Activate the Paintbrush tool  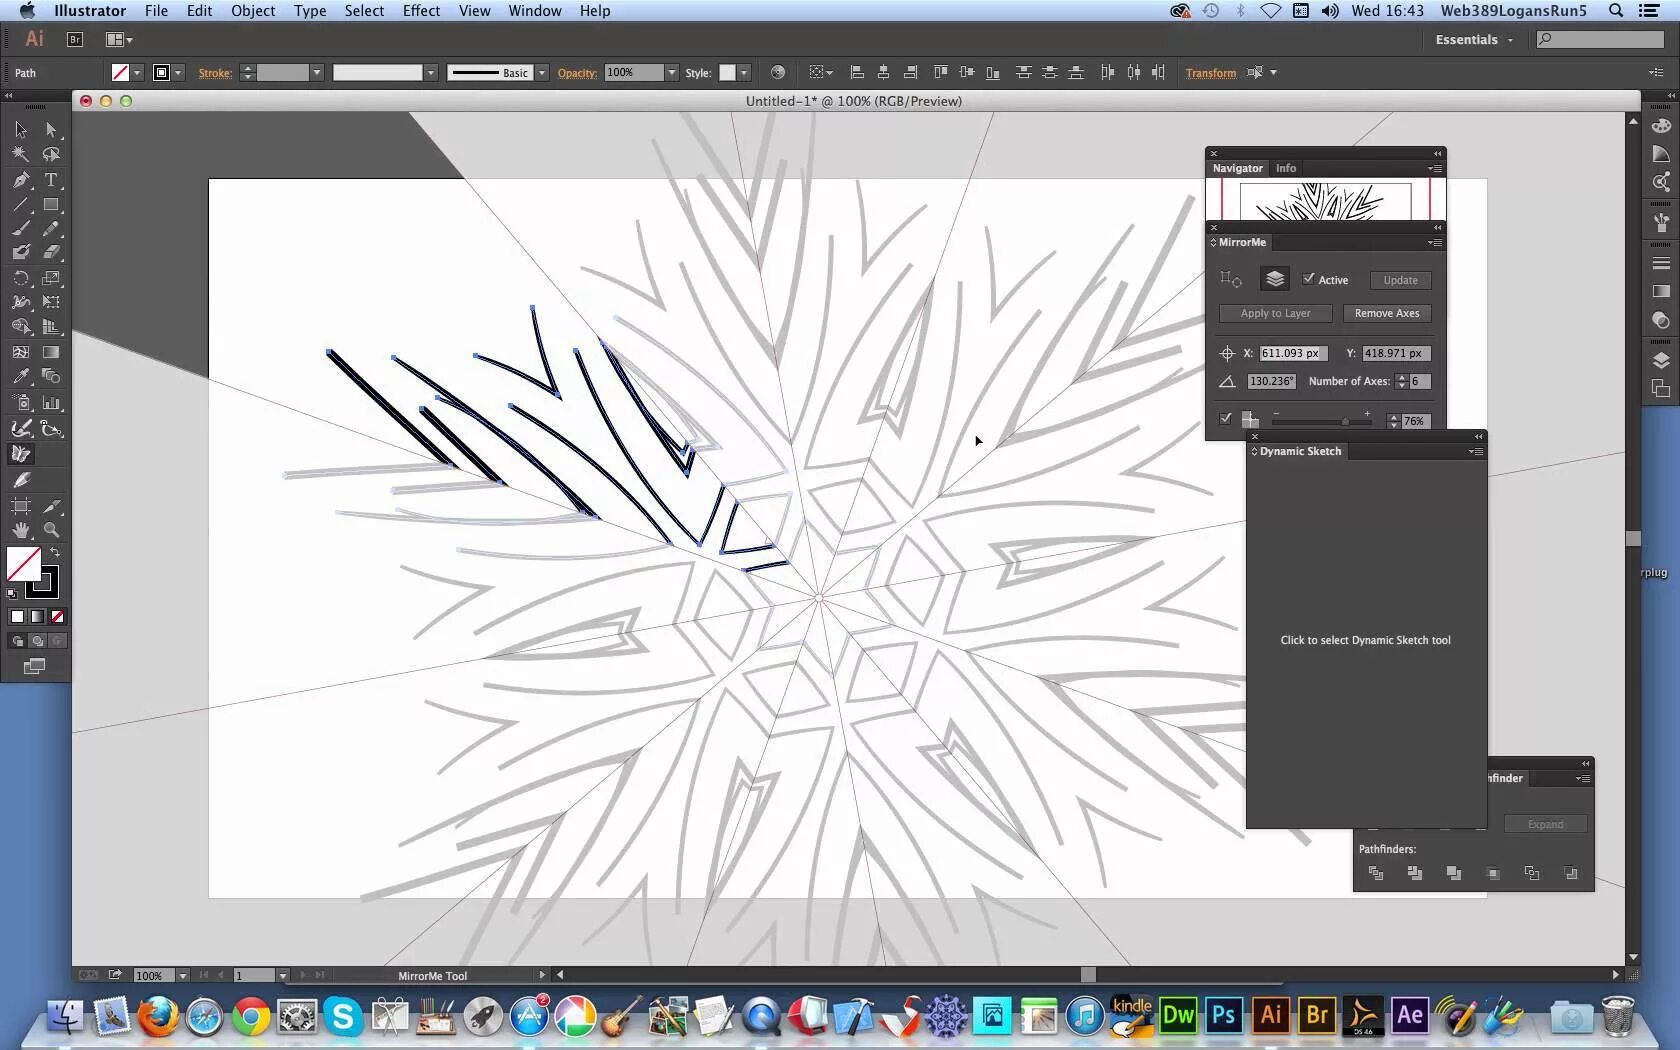click(x=21, y=226)
